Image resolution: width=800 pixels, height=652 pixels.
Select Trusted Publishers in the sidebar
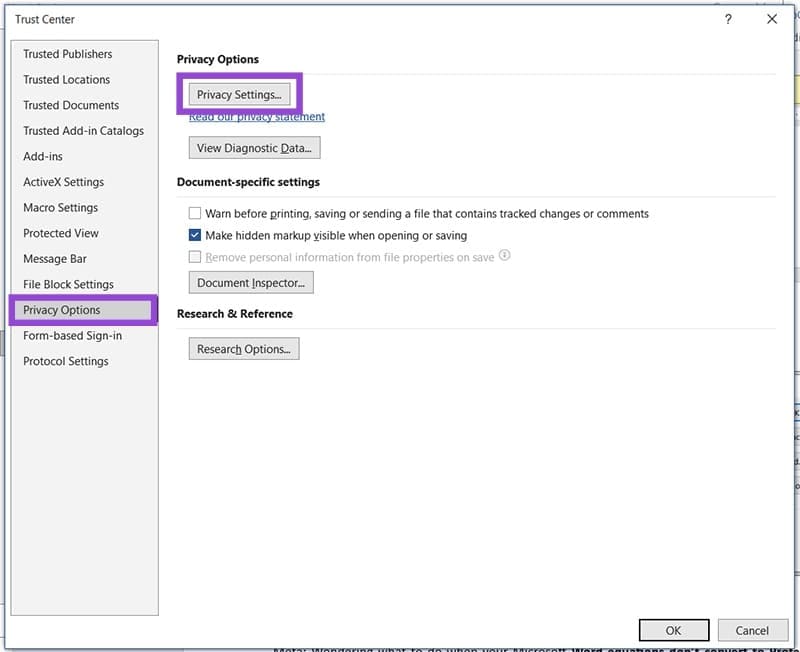[x=70, y=54]
